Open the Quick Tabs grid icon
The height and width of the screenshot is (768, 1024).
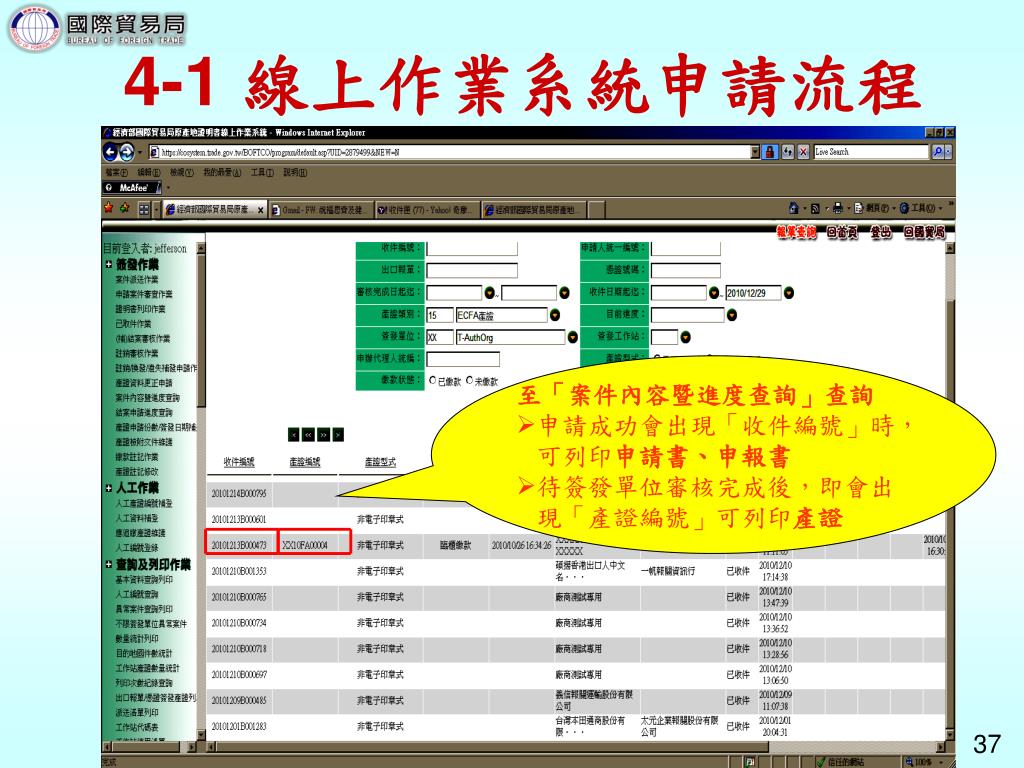144,210
